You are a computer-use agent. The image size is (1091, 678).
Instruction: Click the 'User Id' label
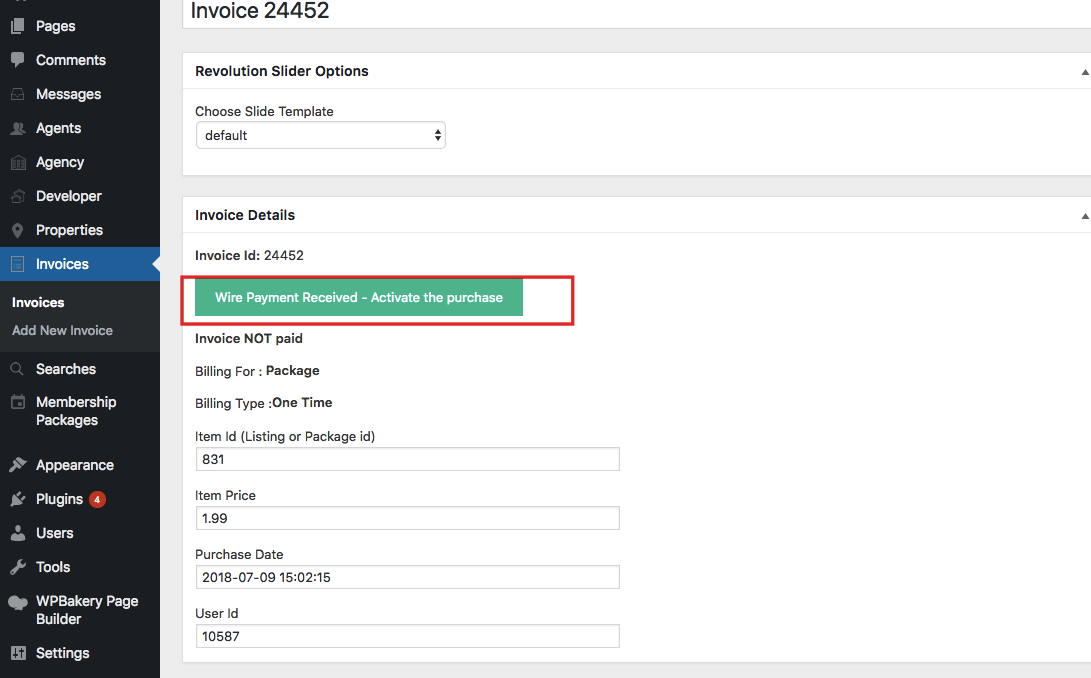tap(216, 613)
